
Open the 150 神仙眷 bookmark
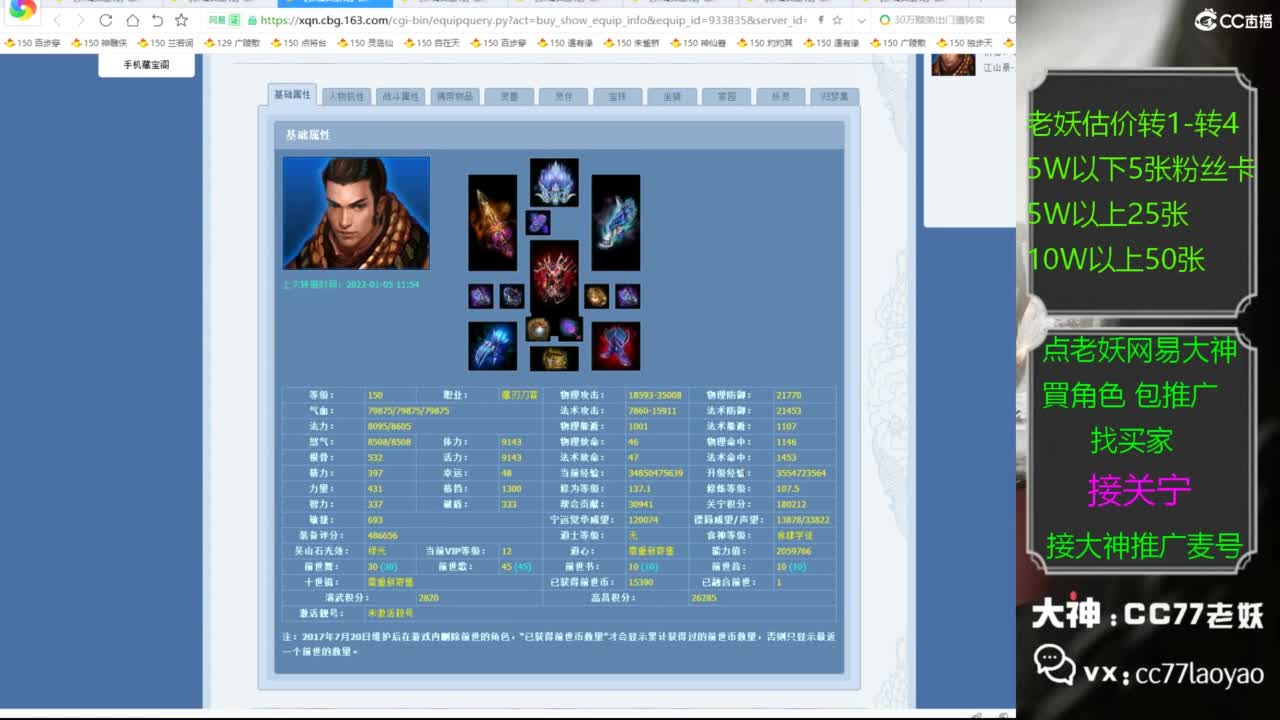(x=698, y=43)
